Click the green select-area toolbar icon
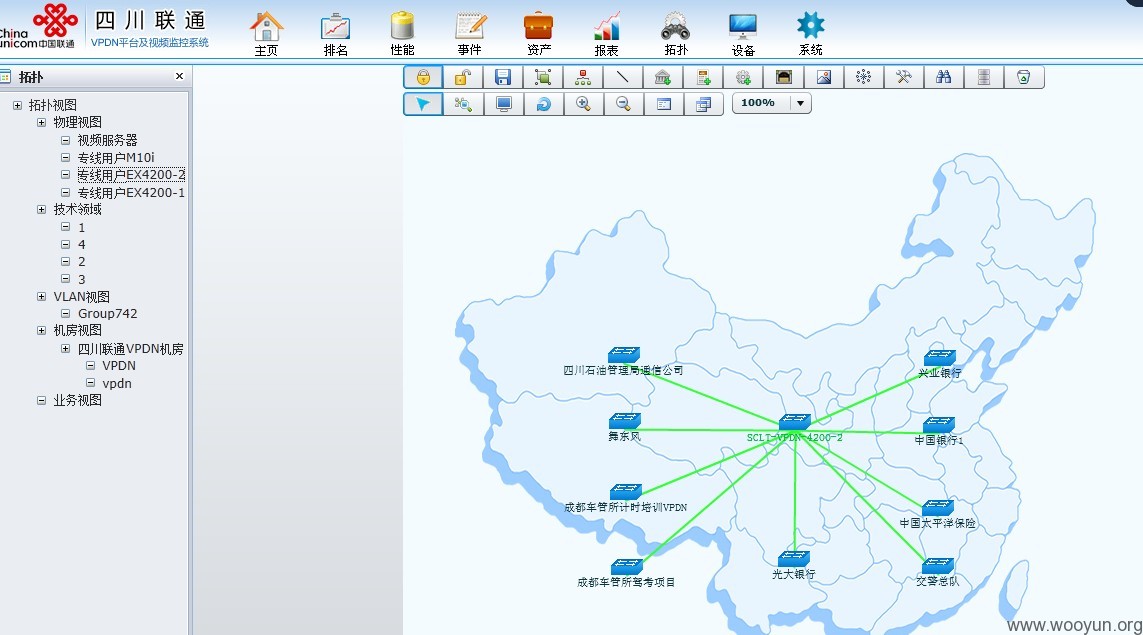1143x635 pixels. pyautogui.click(x=543, y=77)
